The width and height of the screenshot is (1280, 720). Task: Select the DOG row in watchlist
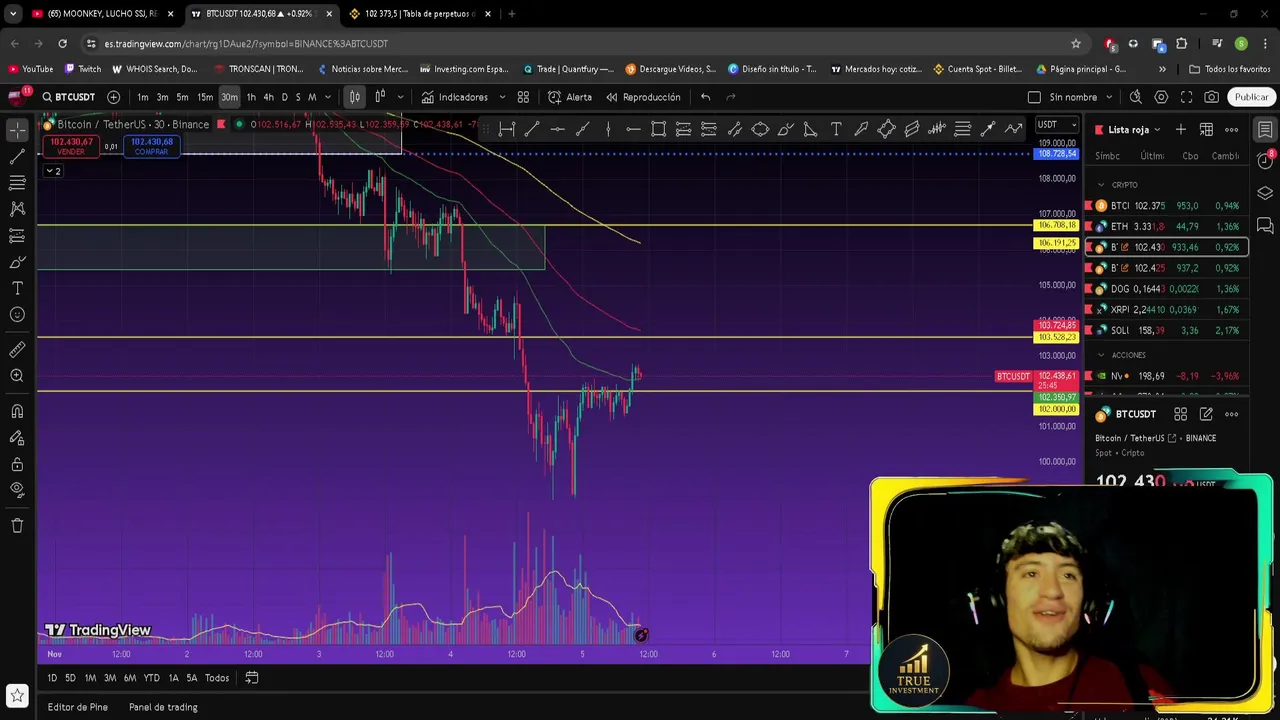click(1167, 289)
